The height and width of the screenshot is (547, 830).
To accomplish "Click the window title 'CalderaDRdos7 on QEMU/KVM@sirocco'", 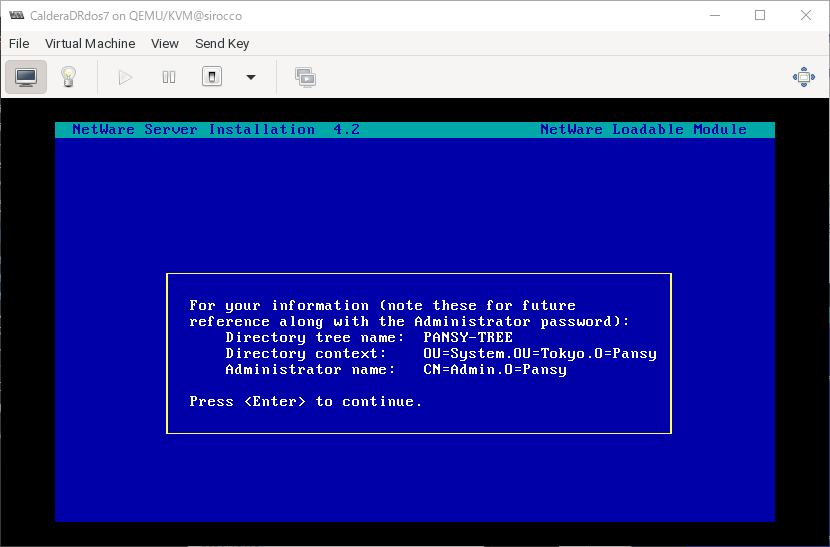I will click(136, 16).
